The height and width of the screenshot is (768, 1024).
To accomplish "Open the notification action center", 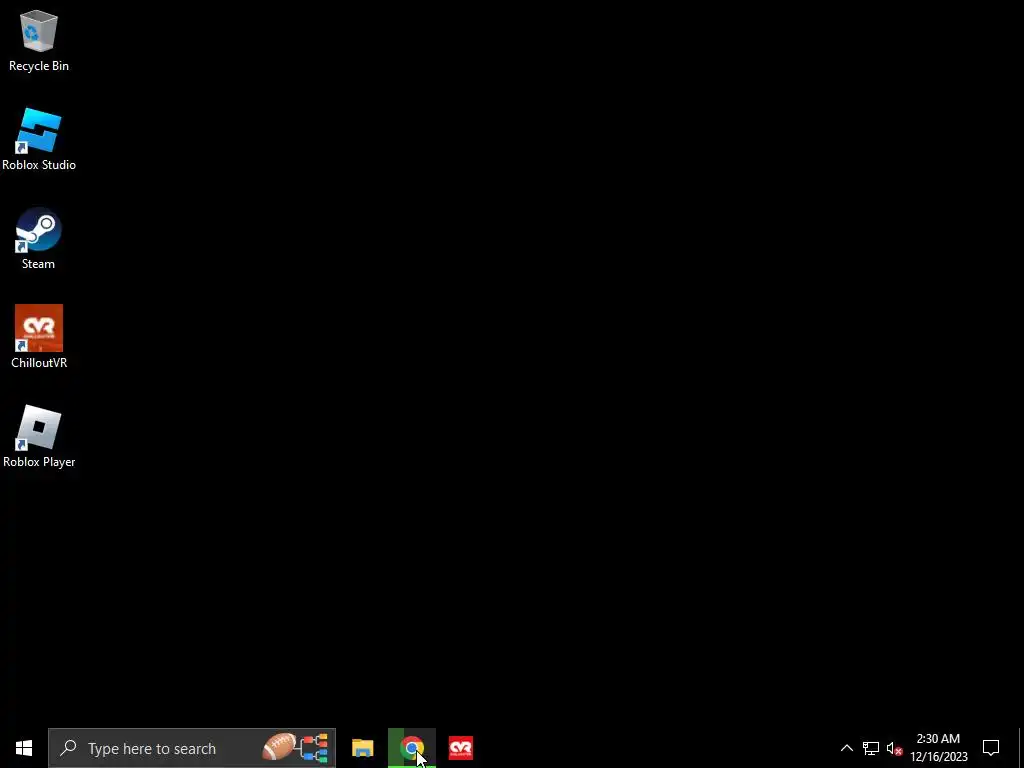I will 991,748.
